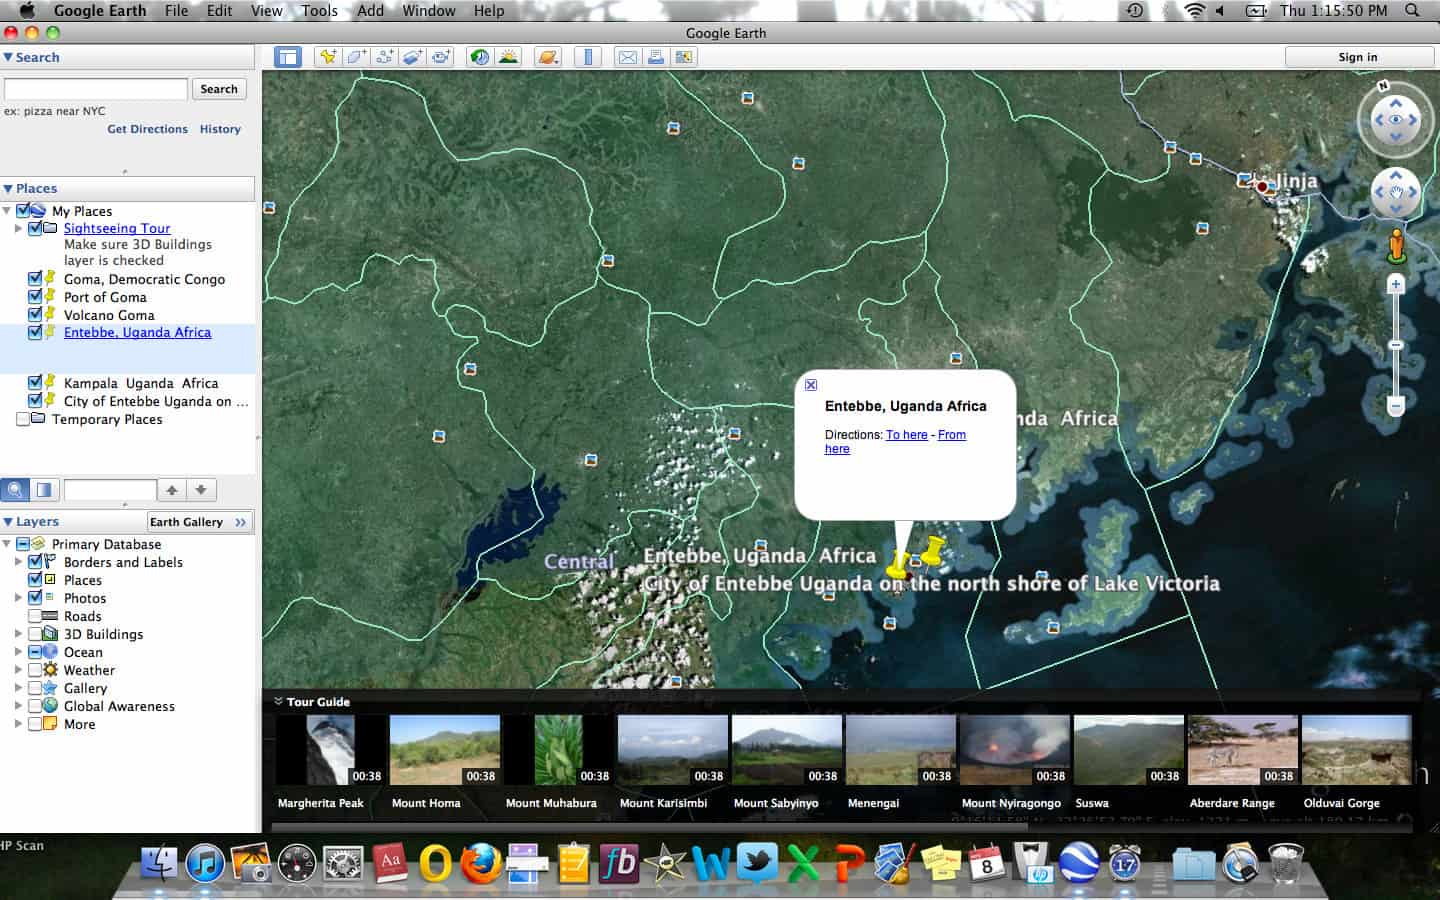Click the Spotlight magnifier in menu bar
Screen dimensions: 1440x900
point(1412,10)
